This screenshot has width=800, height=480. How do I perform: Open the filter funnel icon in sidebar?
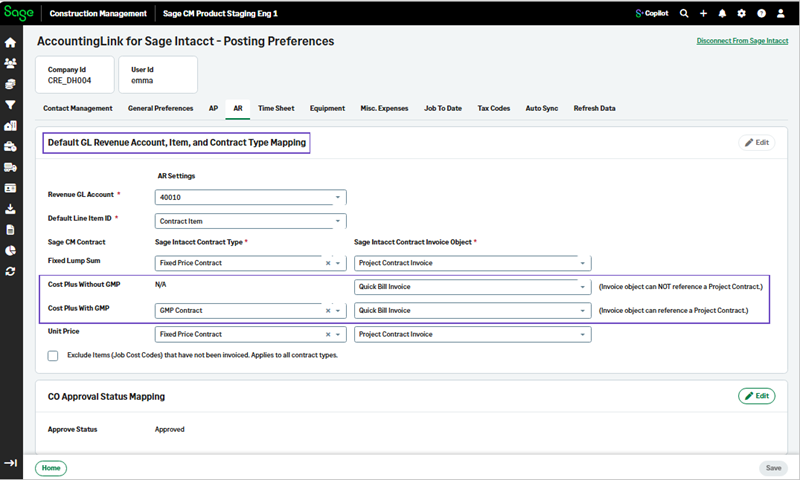[11, 105]
